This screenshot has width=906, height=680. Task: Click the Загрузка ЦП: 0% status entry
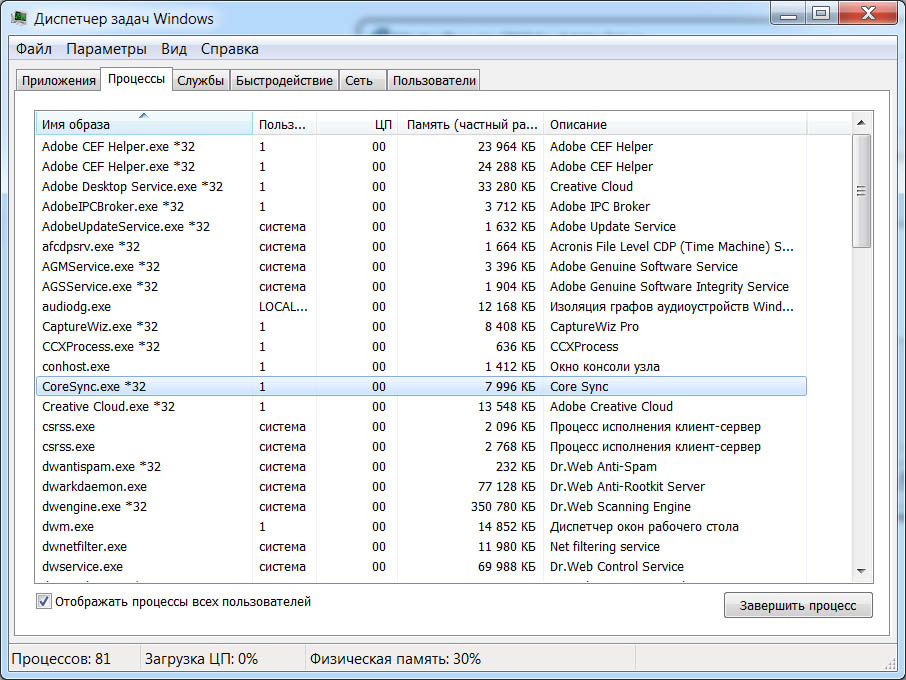point(201,659)
